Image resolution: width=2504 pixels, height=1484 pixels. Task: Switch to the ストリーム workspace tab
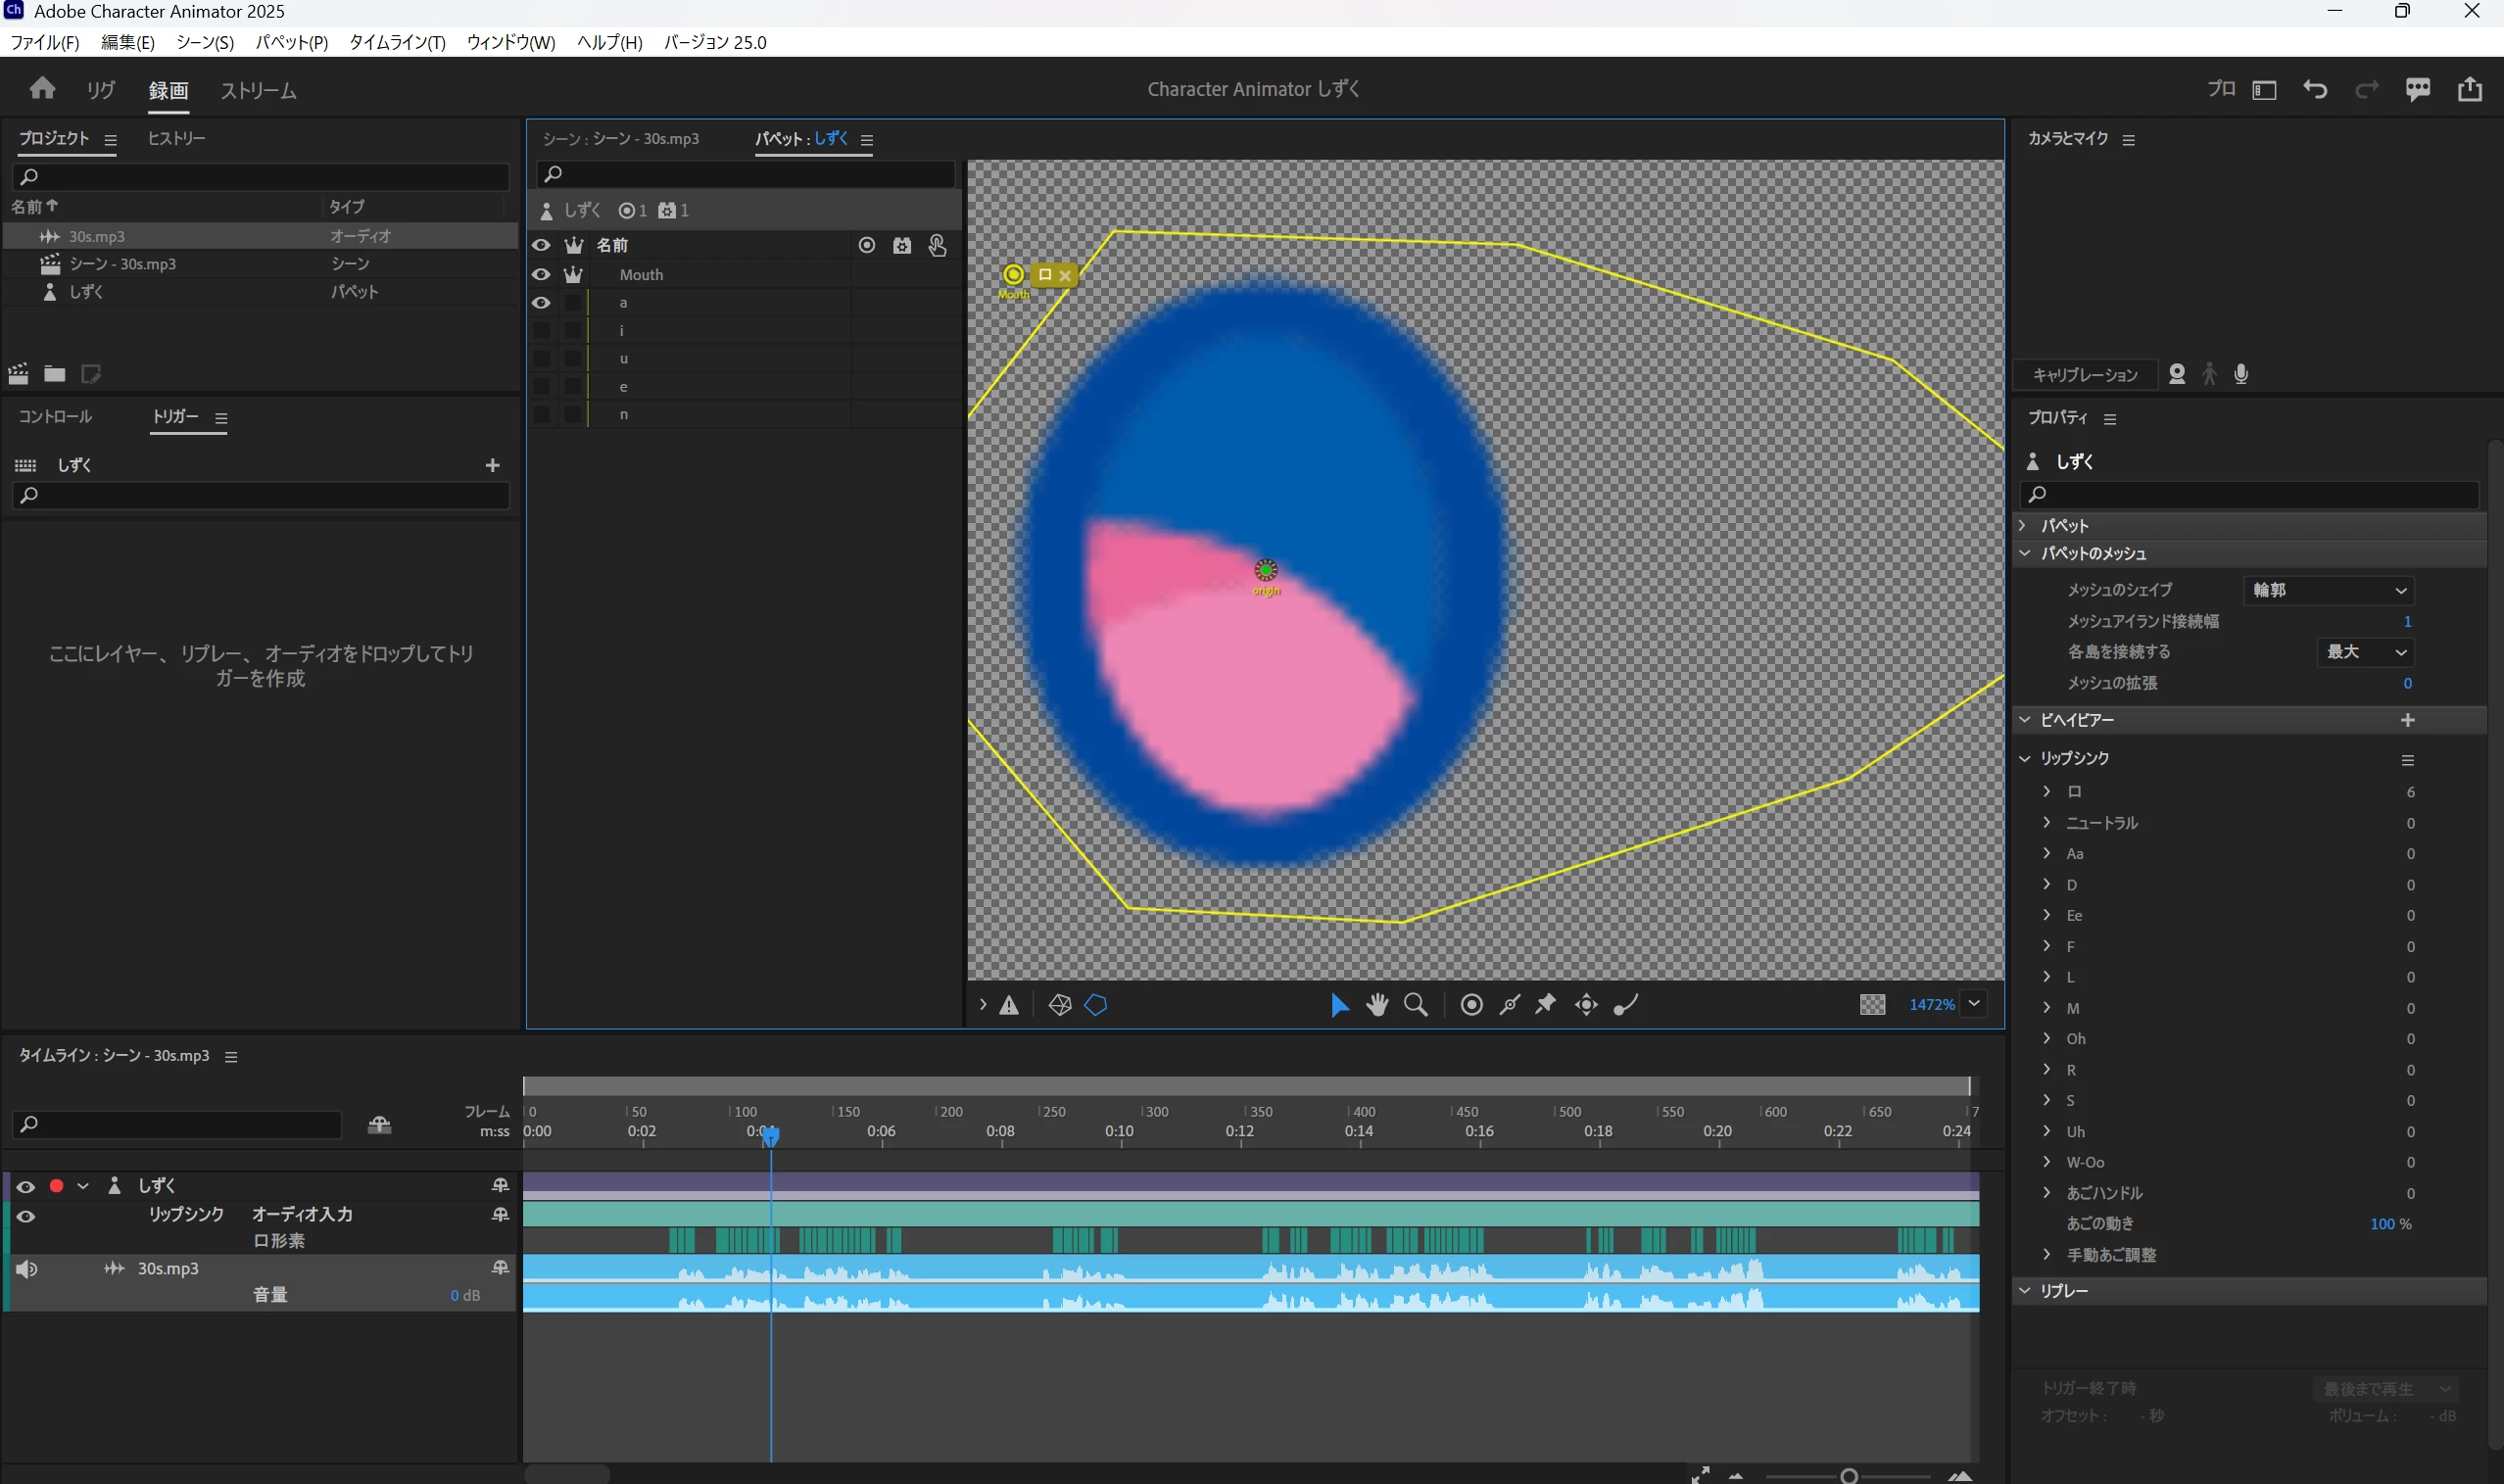(x=258, y=91)
